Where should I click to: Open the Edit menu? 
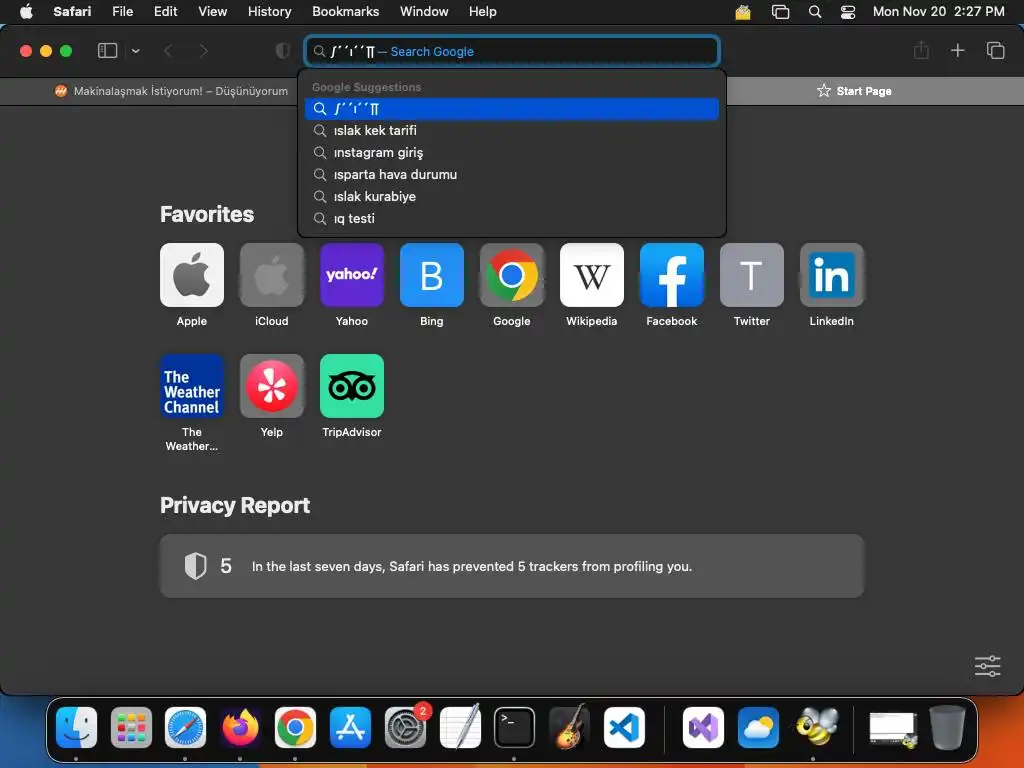click(165, 12)
